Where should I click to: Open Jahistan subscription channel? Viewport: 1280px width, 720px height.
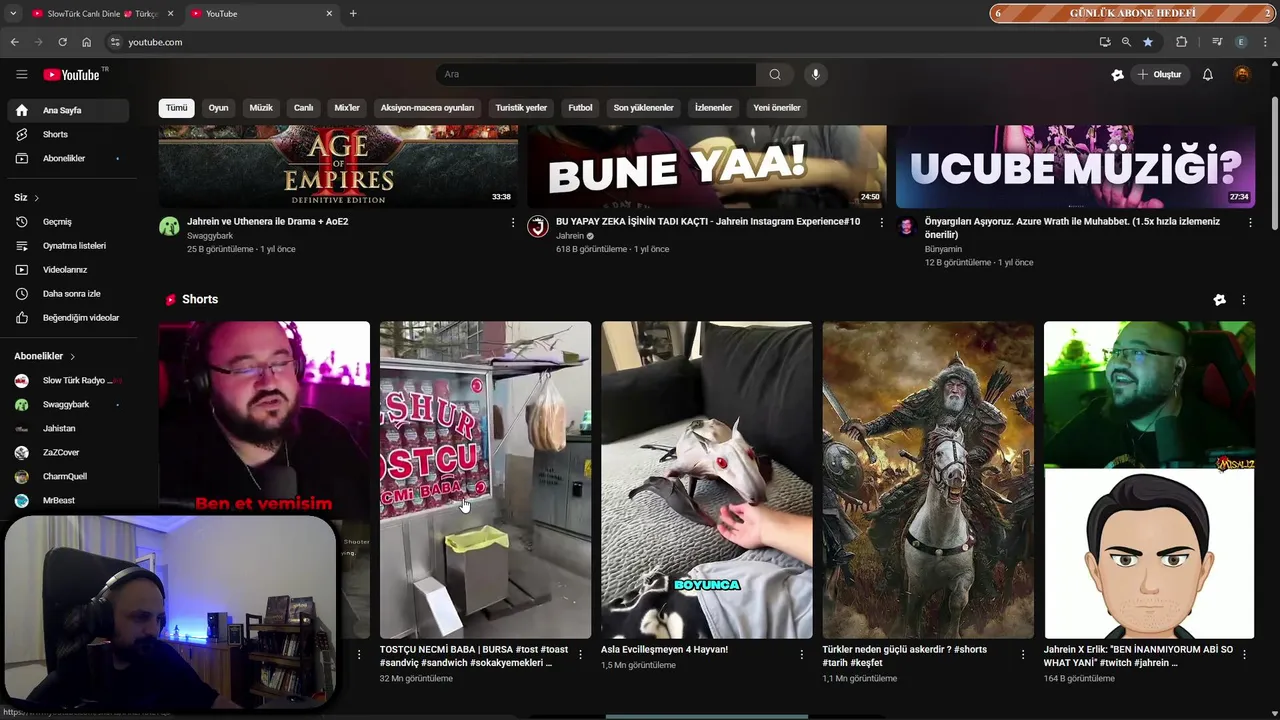coord(68,428)
